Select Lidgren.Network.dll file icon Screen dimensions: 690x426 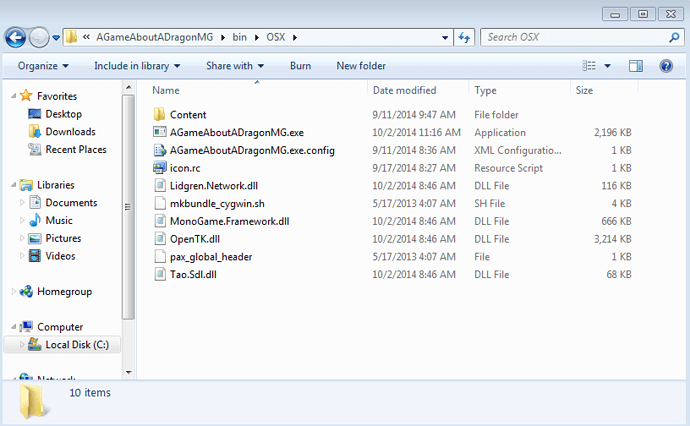tap(160, 186)
